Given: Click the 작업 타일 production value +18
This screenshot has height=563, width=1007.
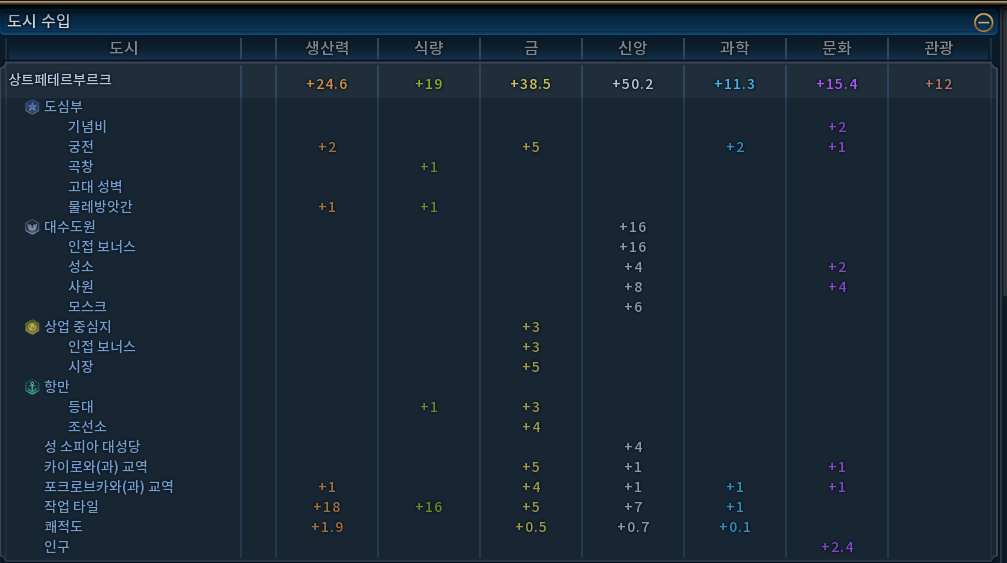Looking at the screenshot, I should (x=327, y=507).
